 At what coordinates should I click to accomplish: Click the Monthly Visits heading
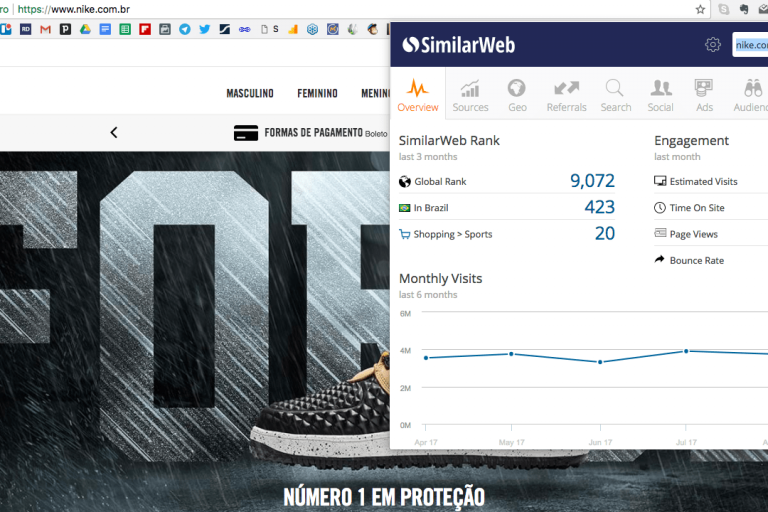(x=440, y=278)
